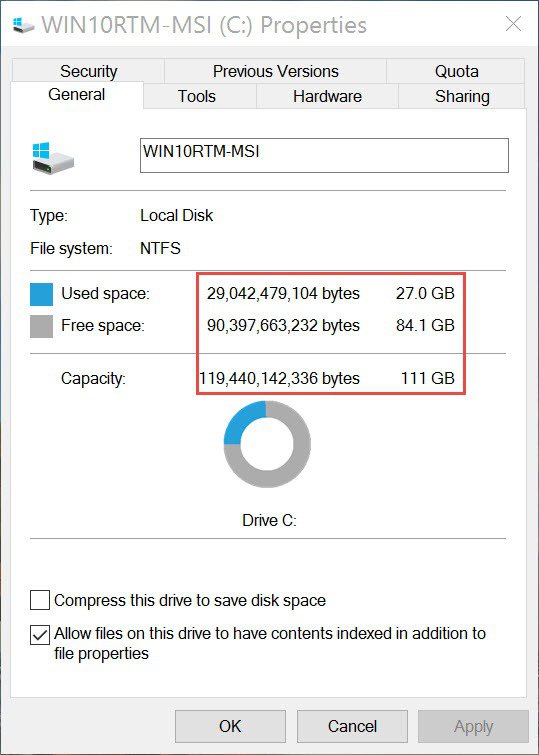Open the Hardware tab
The width and height of the screenshot is (539, 755).
point(327,96)
